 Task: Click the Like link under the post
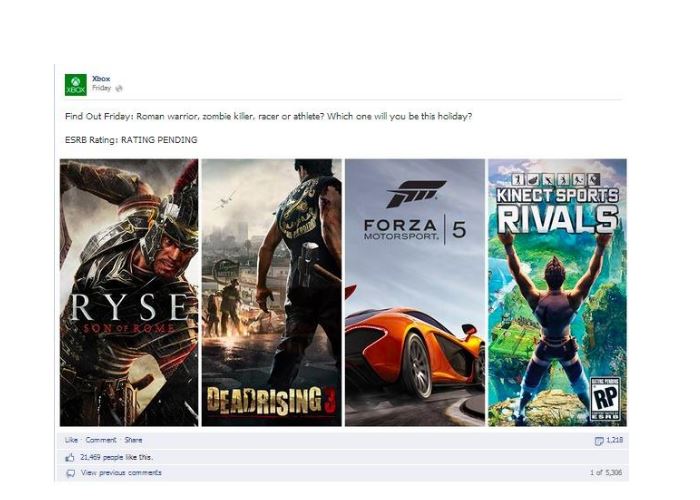[x=71, y=440]
